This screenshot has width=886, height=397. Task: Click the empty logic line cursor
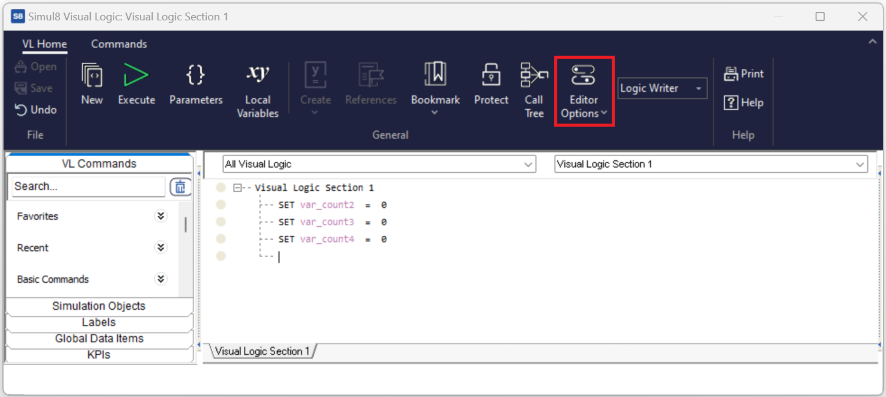(x=279, y=257)
